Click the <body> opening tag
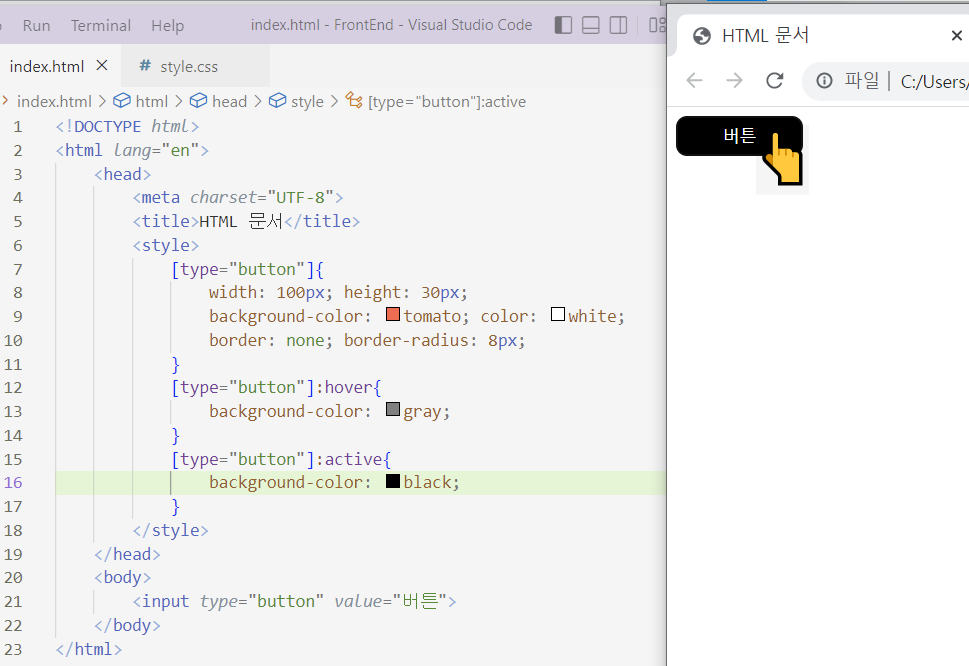The width and height of the screenshot is (969, 666). pos(122,578)
